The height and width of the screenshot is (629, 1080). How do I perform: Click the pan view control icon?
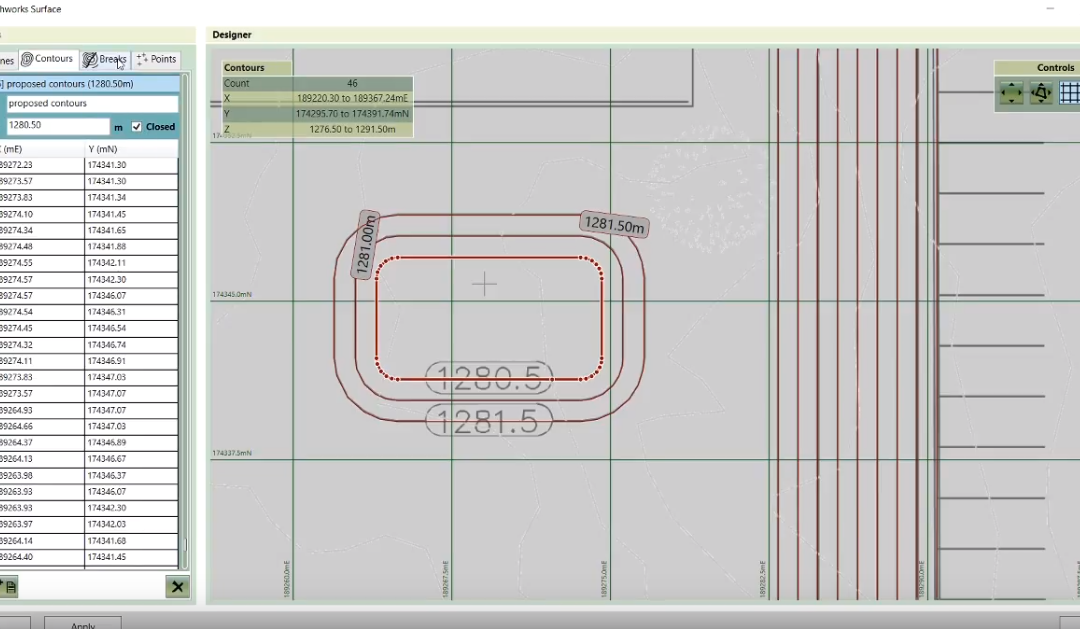pyautogui.click(x=1011, y=92)
